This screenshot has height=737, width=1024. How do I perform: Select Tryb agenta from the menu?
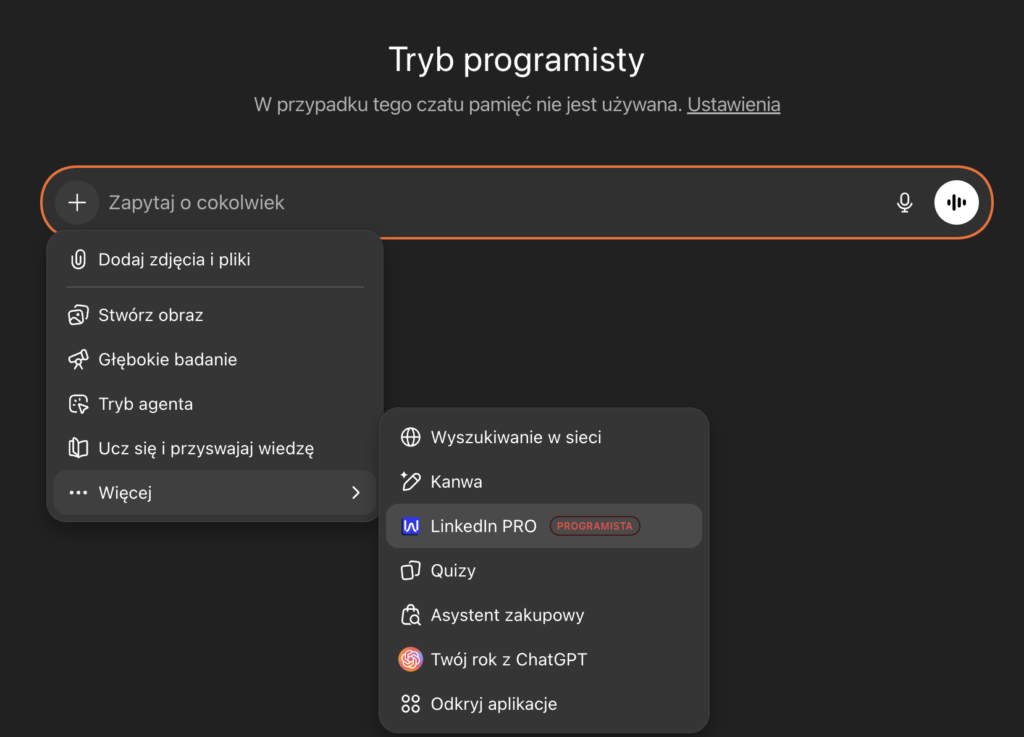click(x=147, y=404)
